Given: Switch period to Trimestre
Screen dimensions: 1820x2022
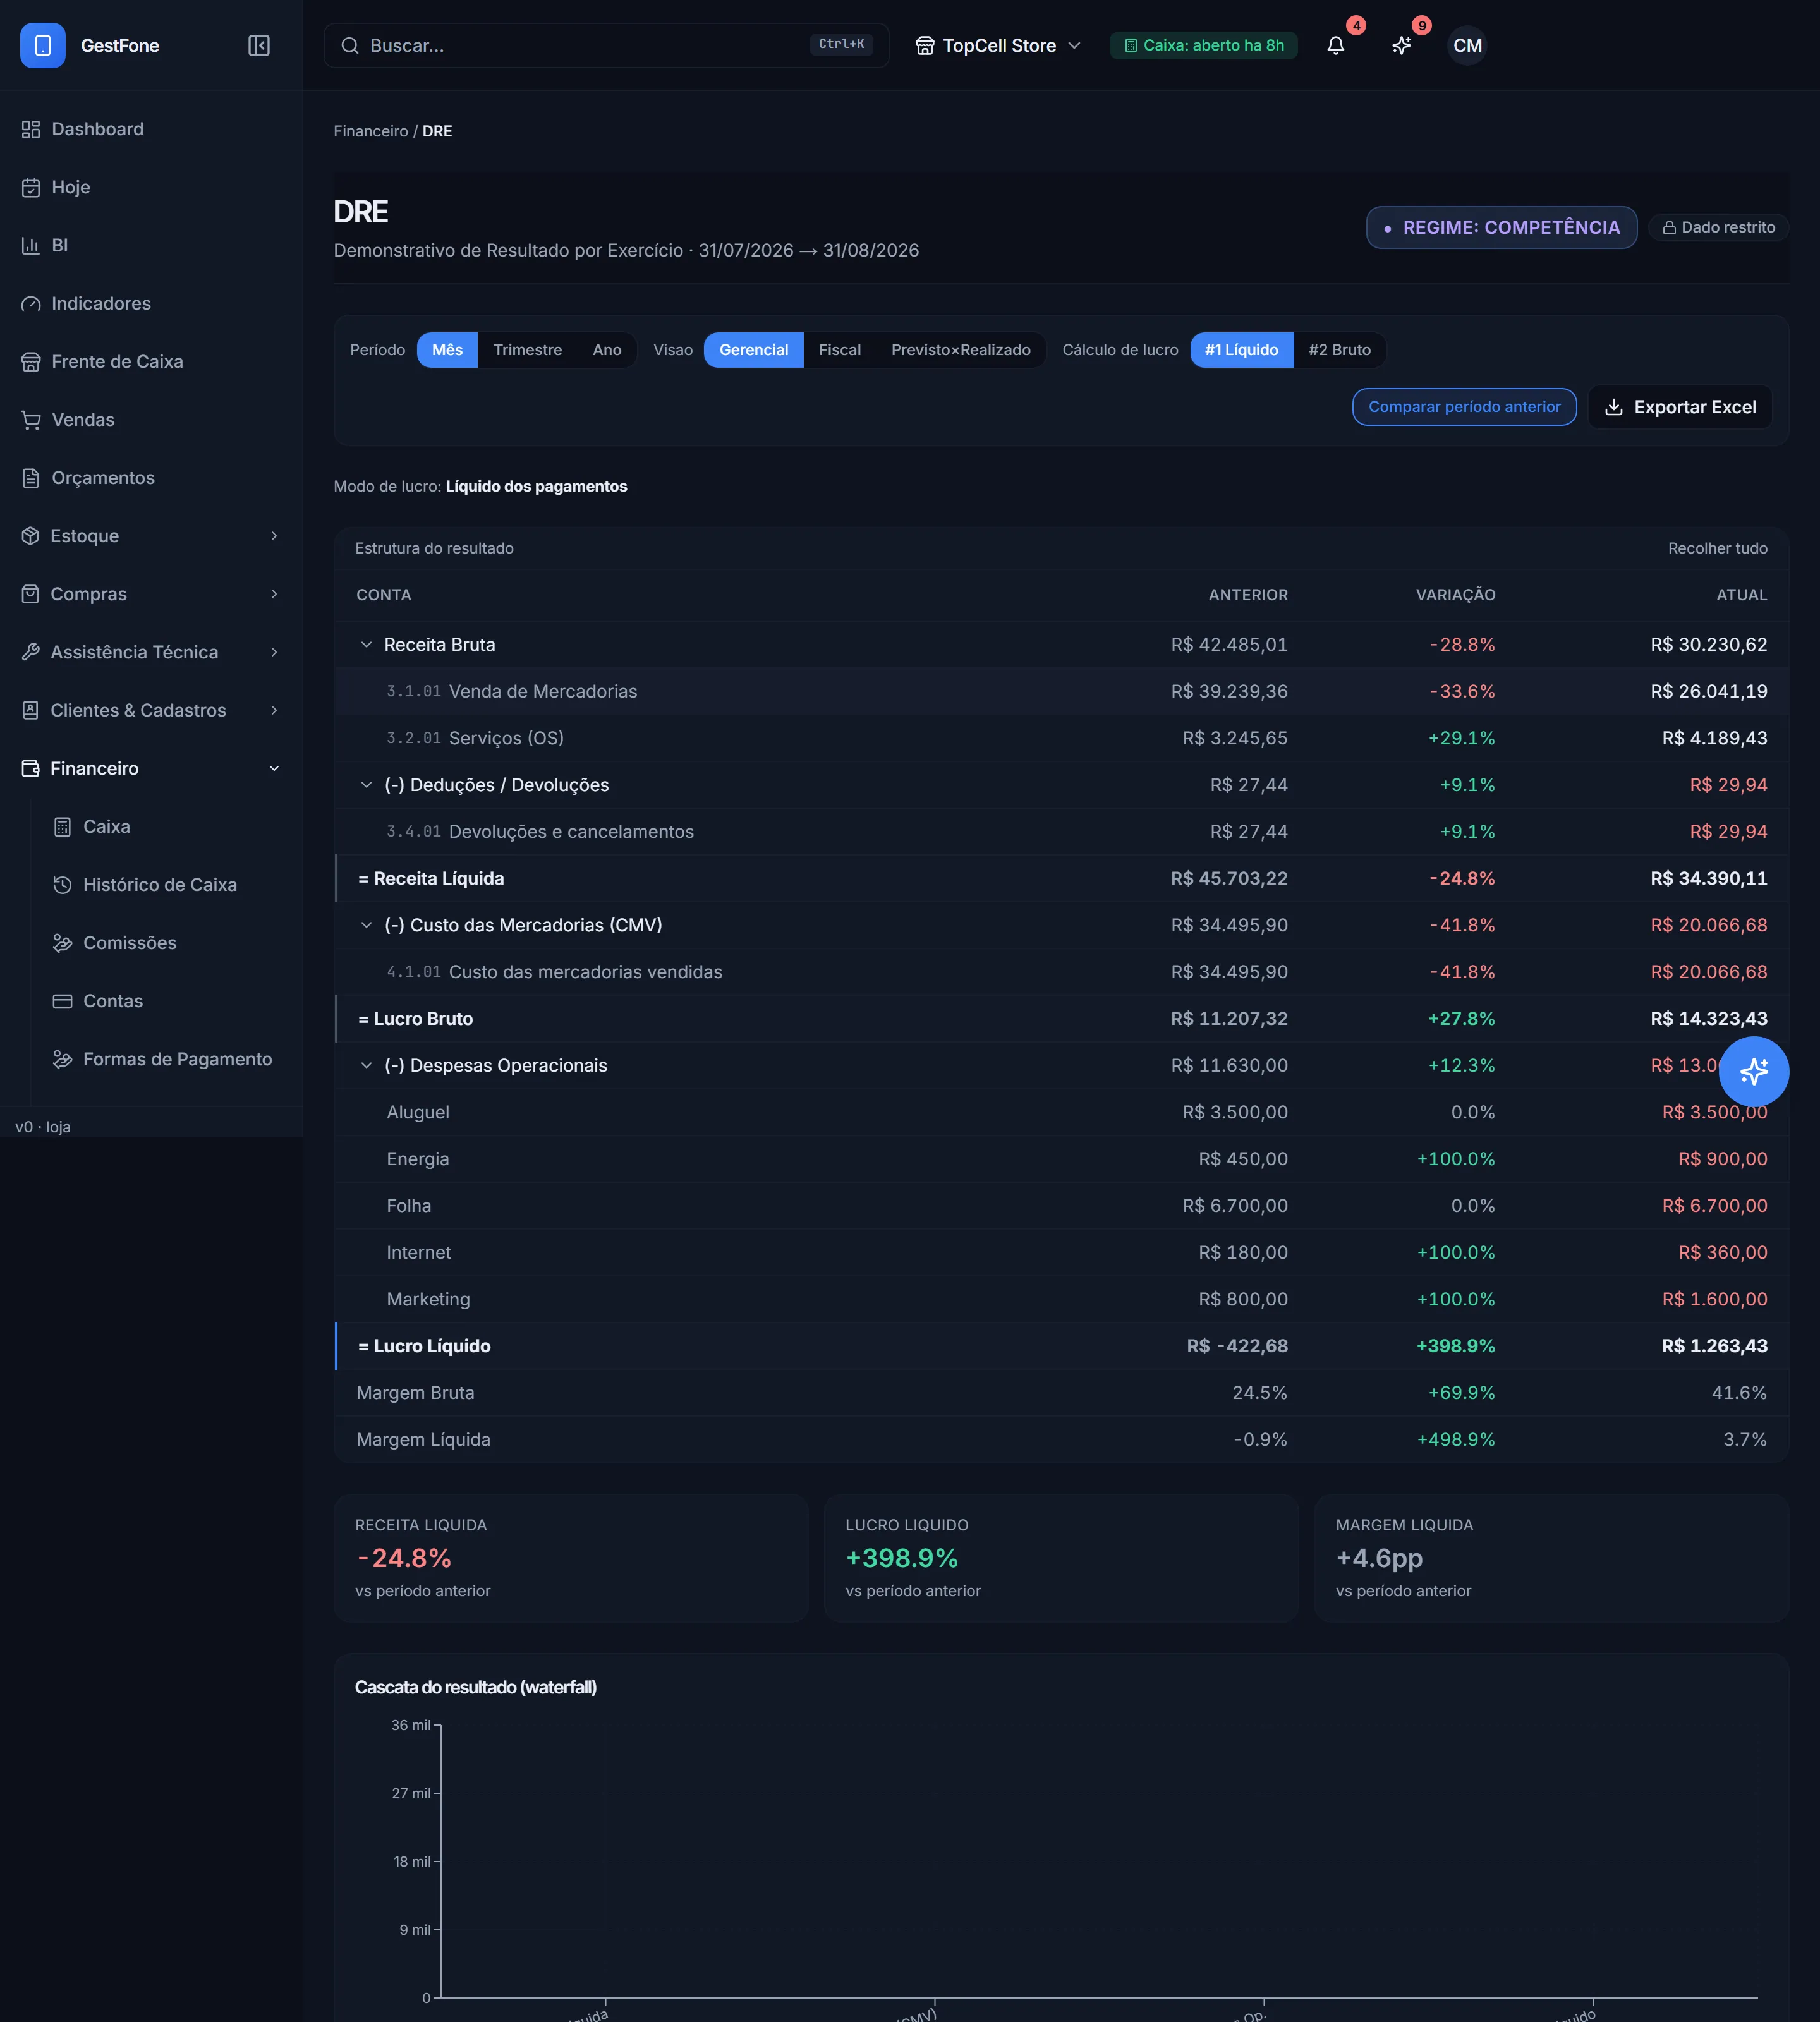Looking at the screenshot, I should [527, 350].
